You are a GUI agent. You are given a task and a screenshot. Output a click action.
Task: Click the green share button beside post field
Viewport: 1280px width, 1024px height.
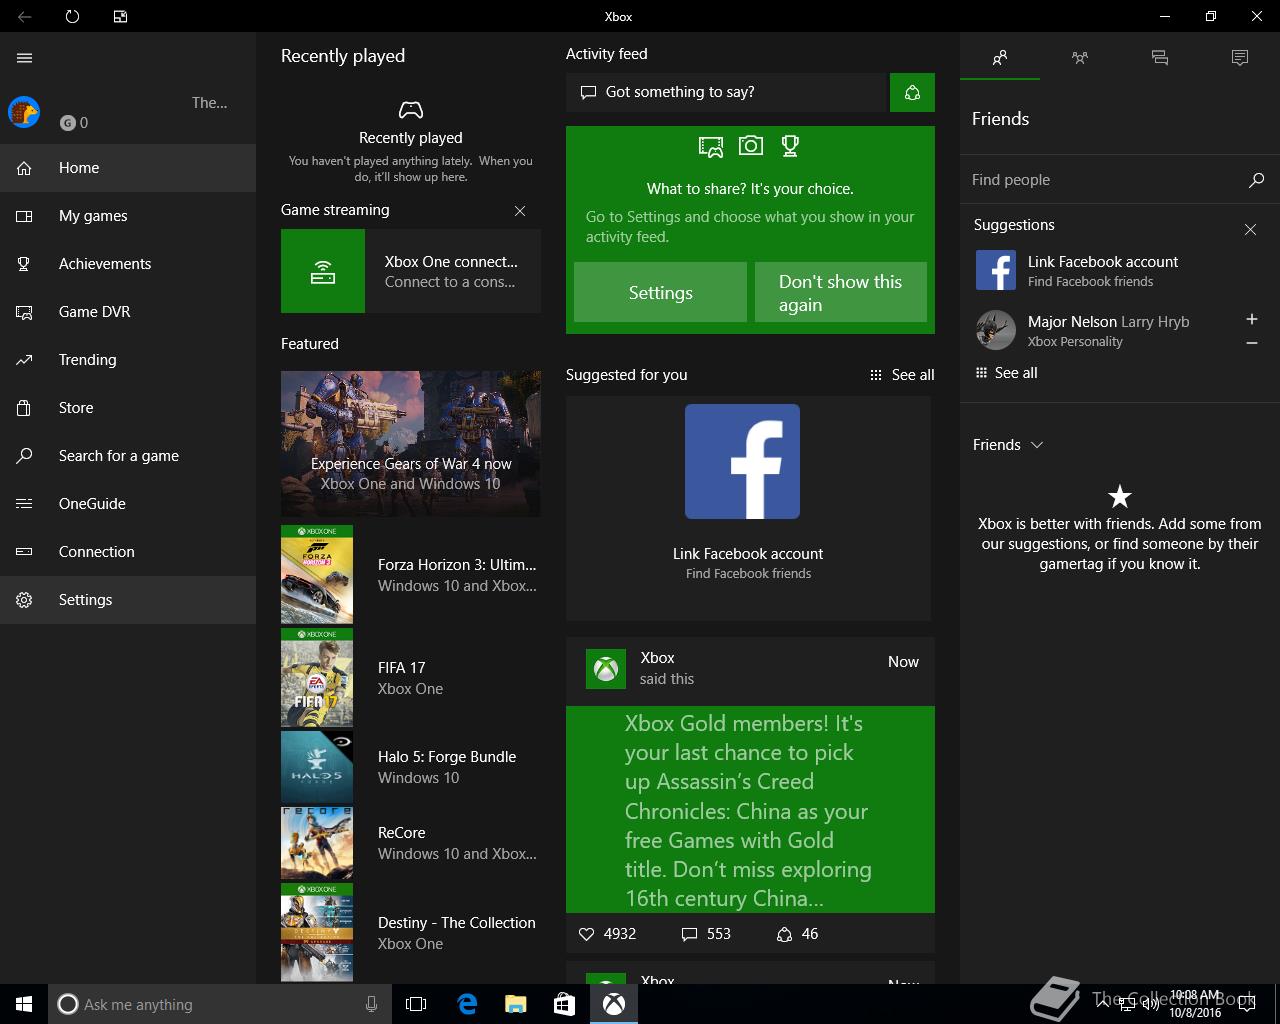912,92
